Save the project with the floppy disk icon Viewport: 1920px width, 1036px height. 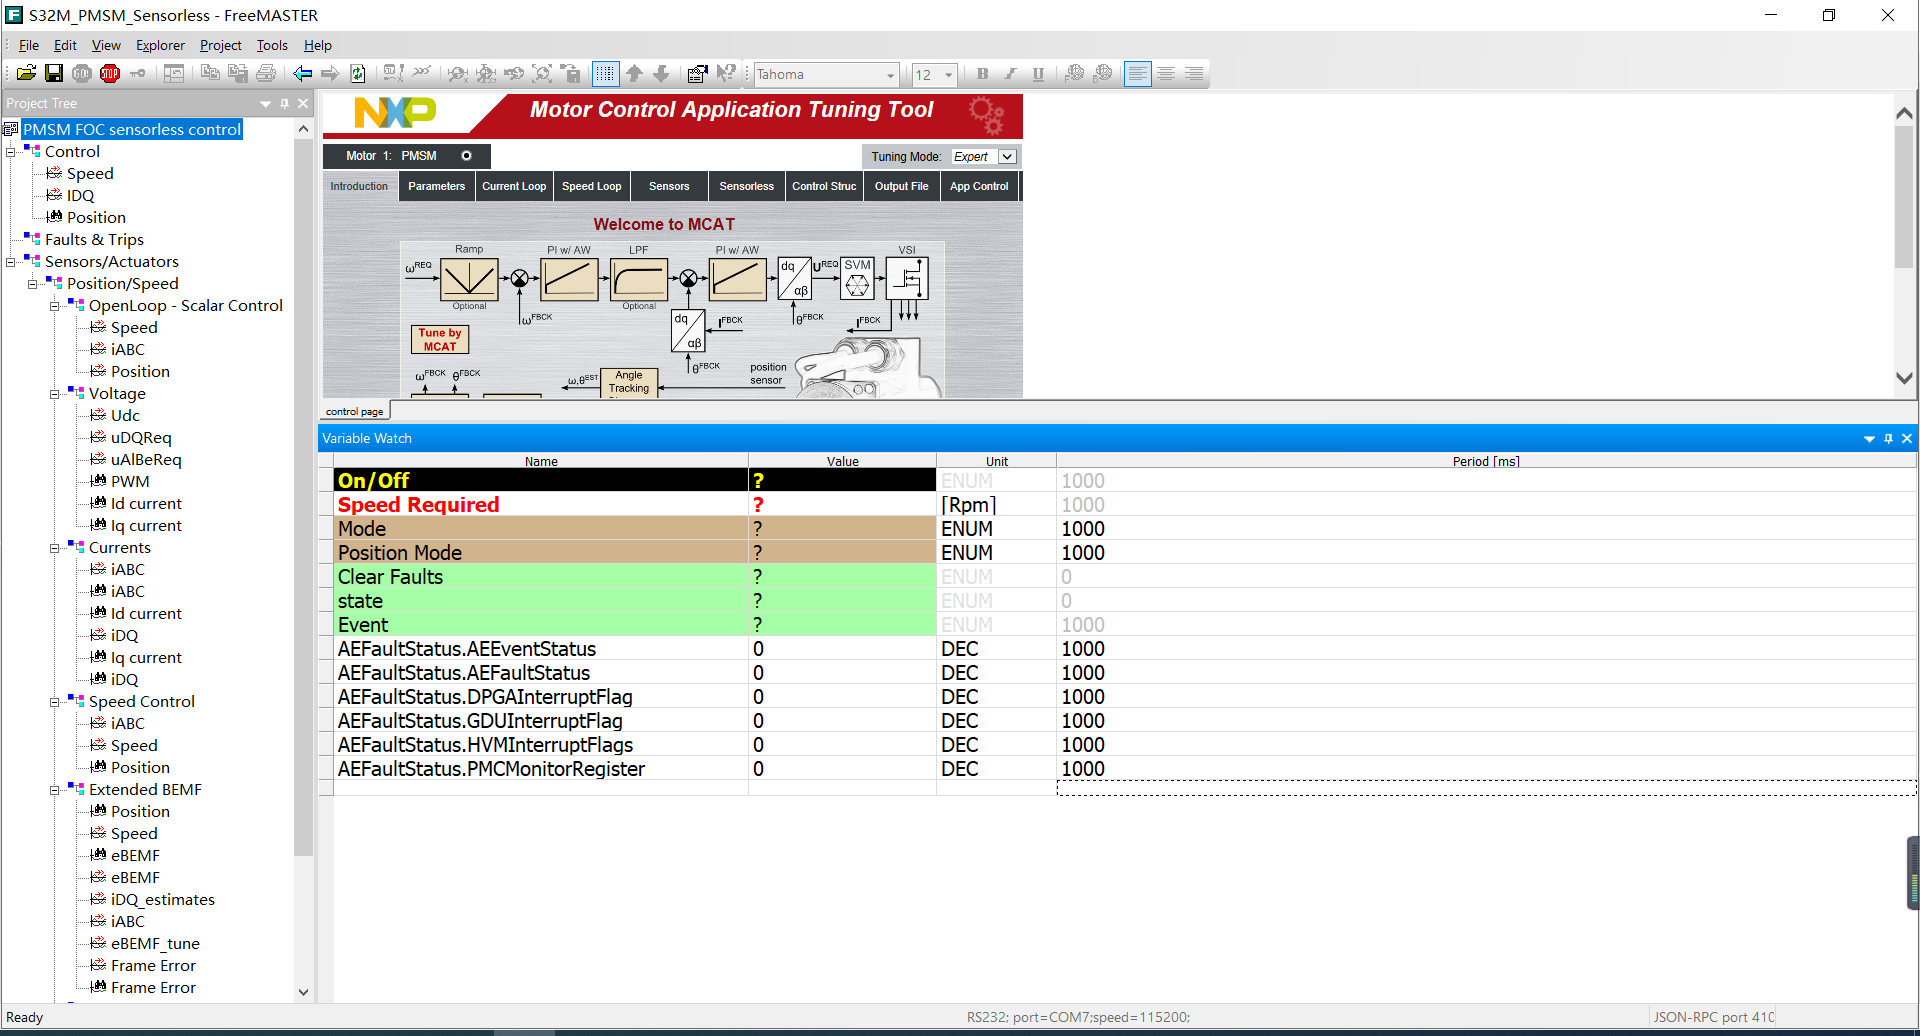click(x=54, y=74)
